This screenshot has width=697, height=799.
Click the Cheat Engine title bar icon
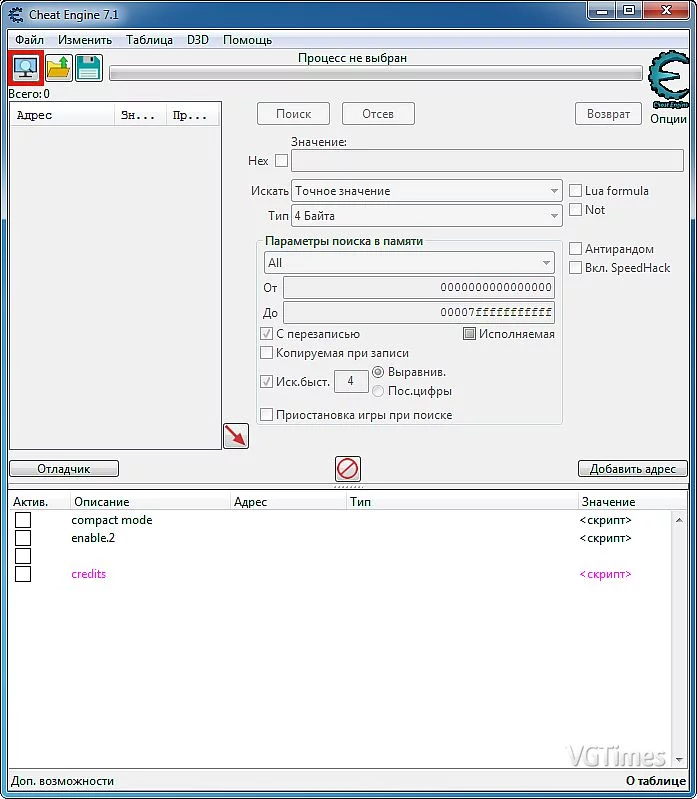tap(16, 14)
